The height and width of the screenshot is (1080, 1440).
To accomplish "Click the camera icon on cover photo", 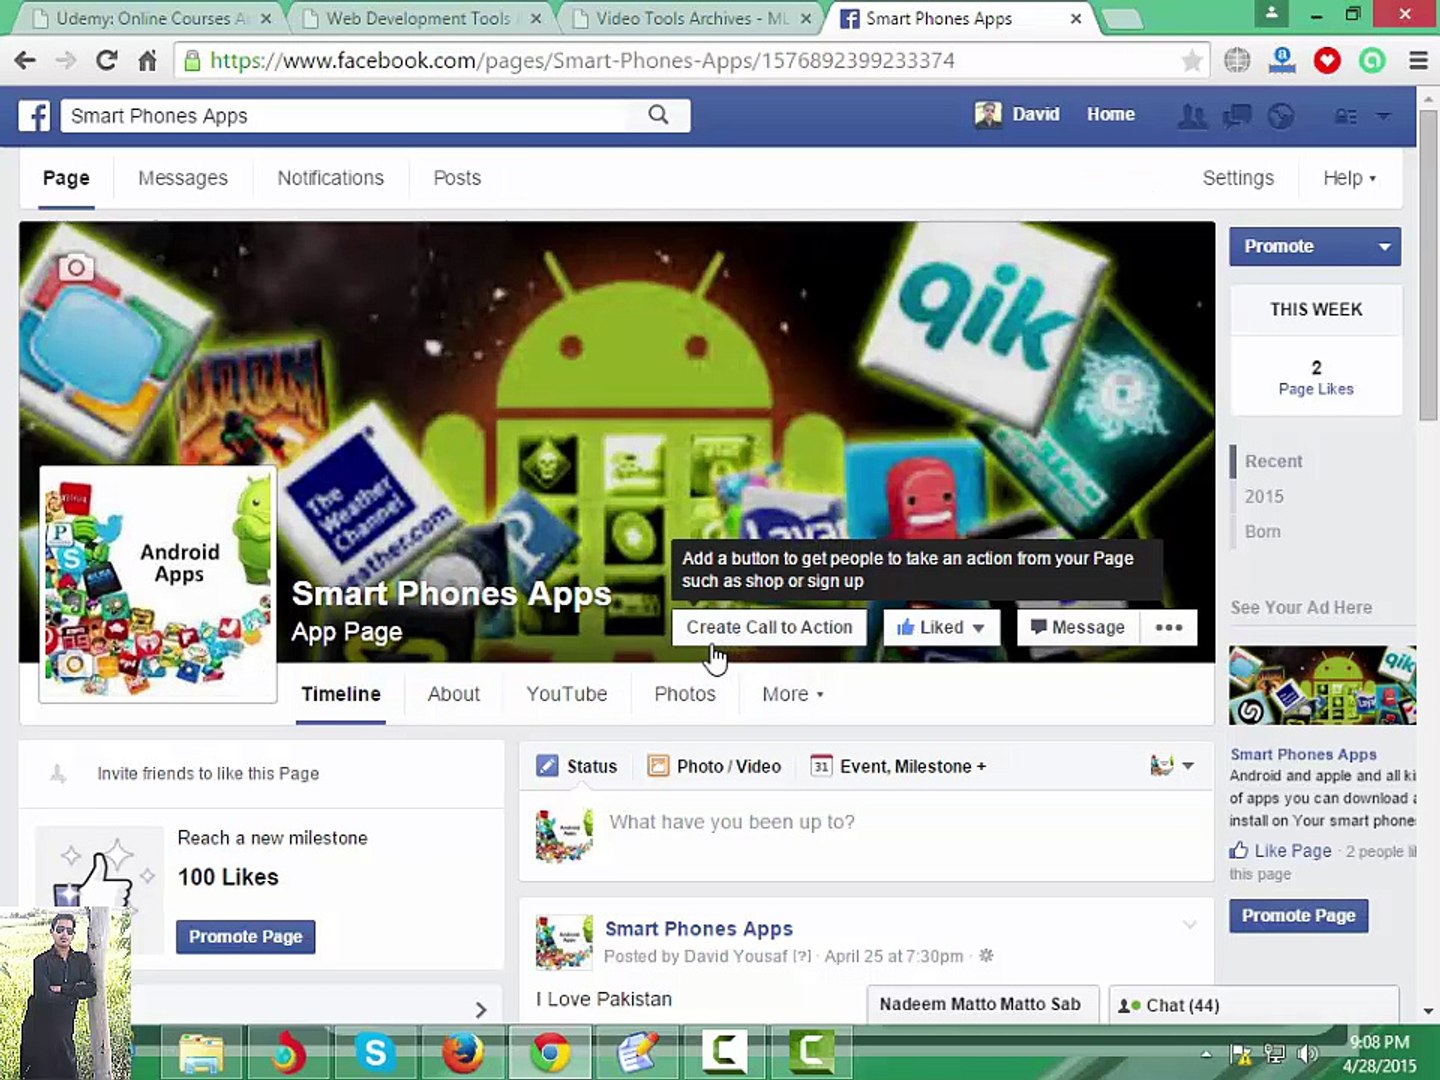I will (76, 267).
